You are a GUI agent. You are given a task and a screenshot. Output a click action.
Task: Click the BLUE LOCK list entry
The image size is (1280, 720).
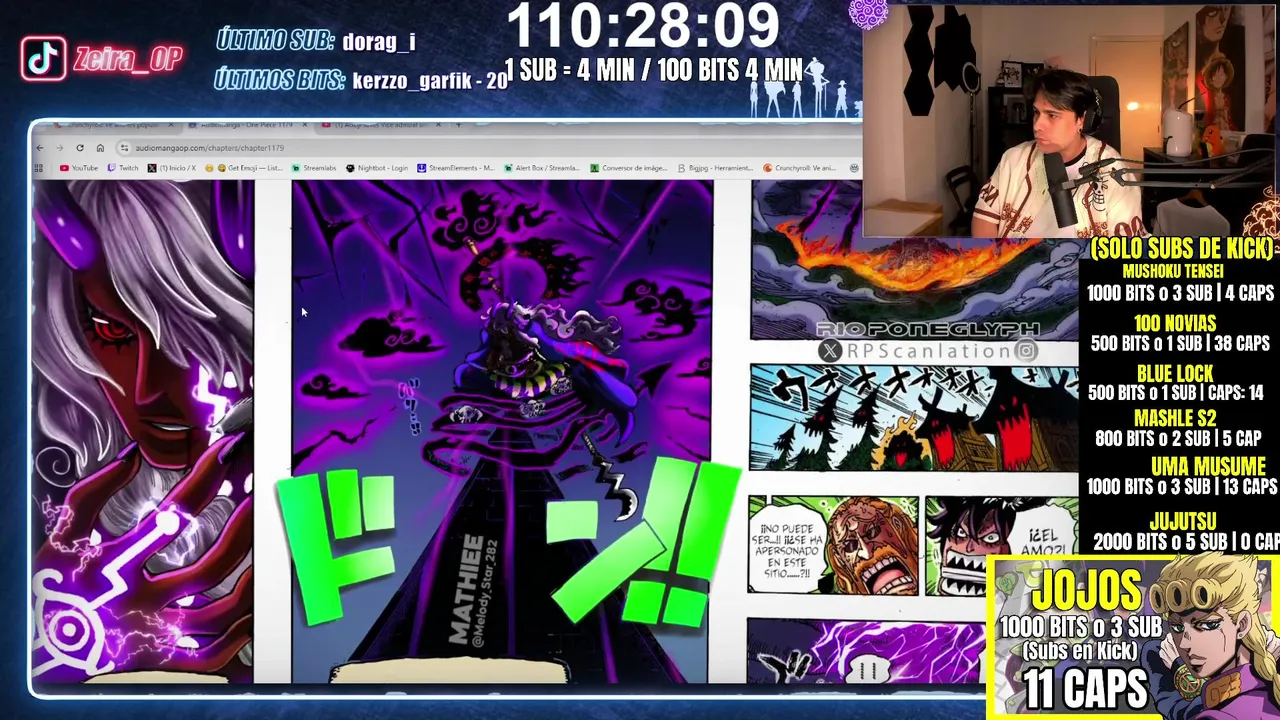click(1176, 383)
